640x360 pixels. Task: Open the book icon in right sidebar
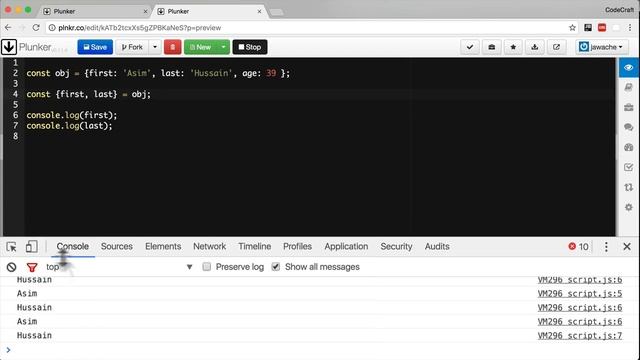(x=629, y=87)
